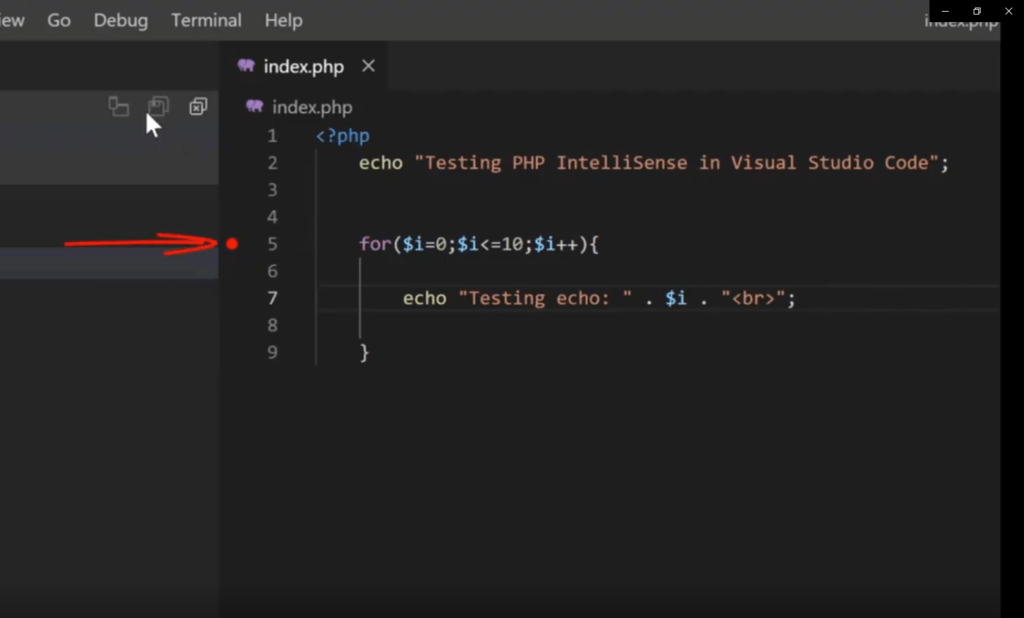Click the restore window icon
The image size is (1024, 618).
pyautogui.click(x=976, y=11)
